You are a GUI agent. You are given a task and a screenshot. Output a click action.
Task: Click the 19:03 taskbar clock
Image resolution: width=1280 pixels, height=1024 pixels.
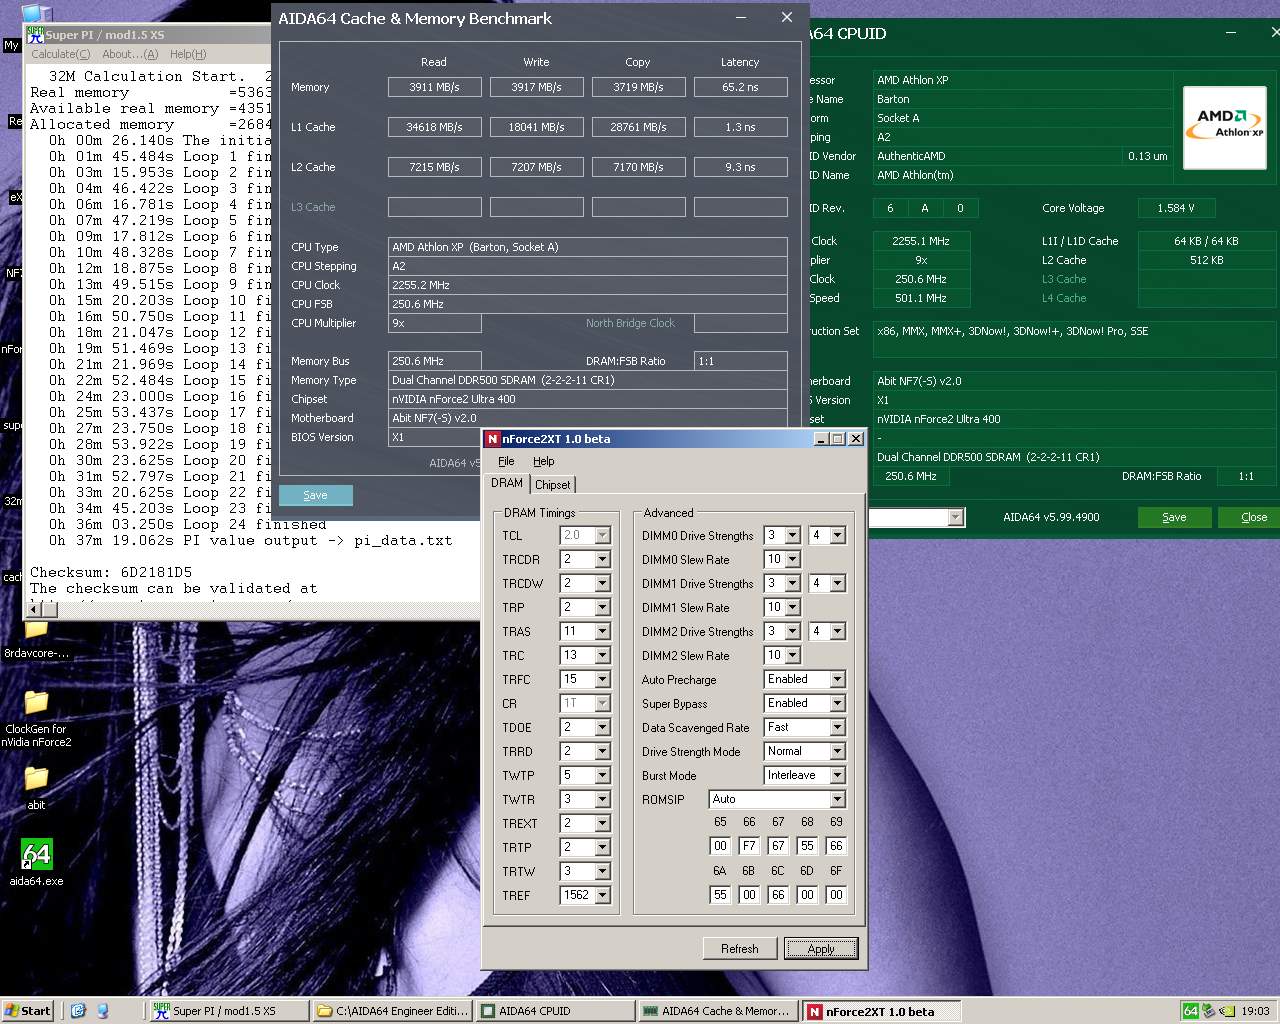(x=1255, y=1011)
